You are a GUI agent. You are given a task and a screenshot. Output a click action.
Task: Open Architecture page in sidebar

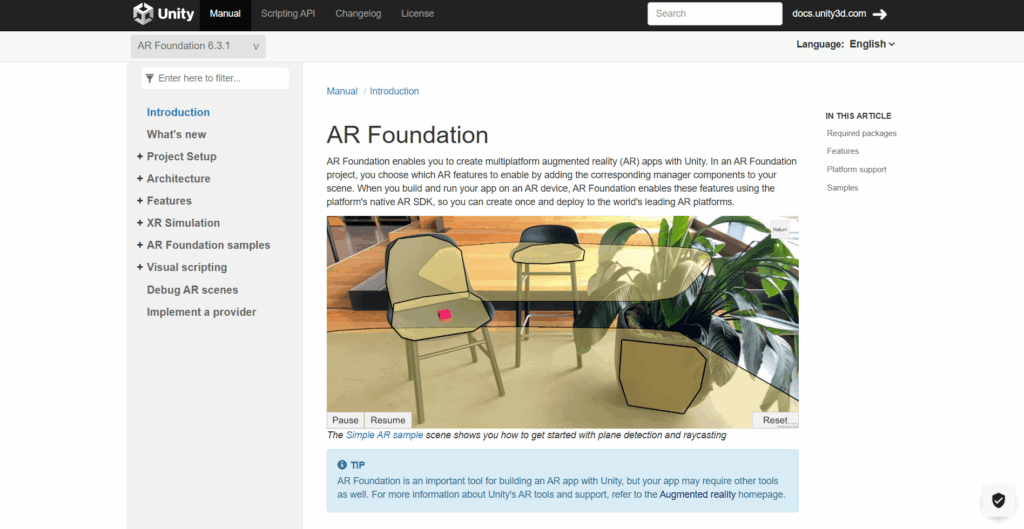[178, 179]
